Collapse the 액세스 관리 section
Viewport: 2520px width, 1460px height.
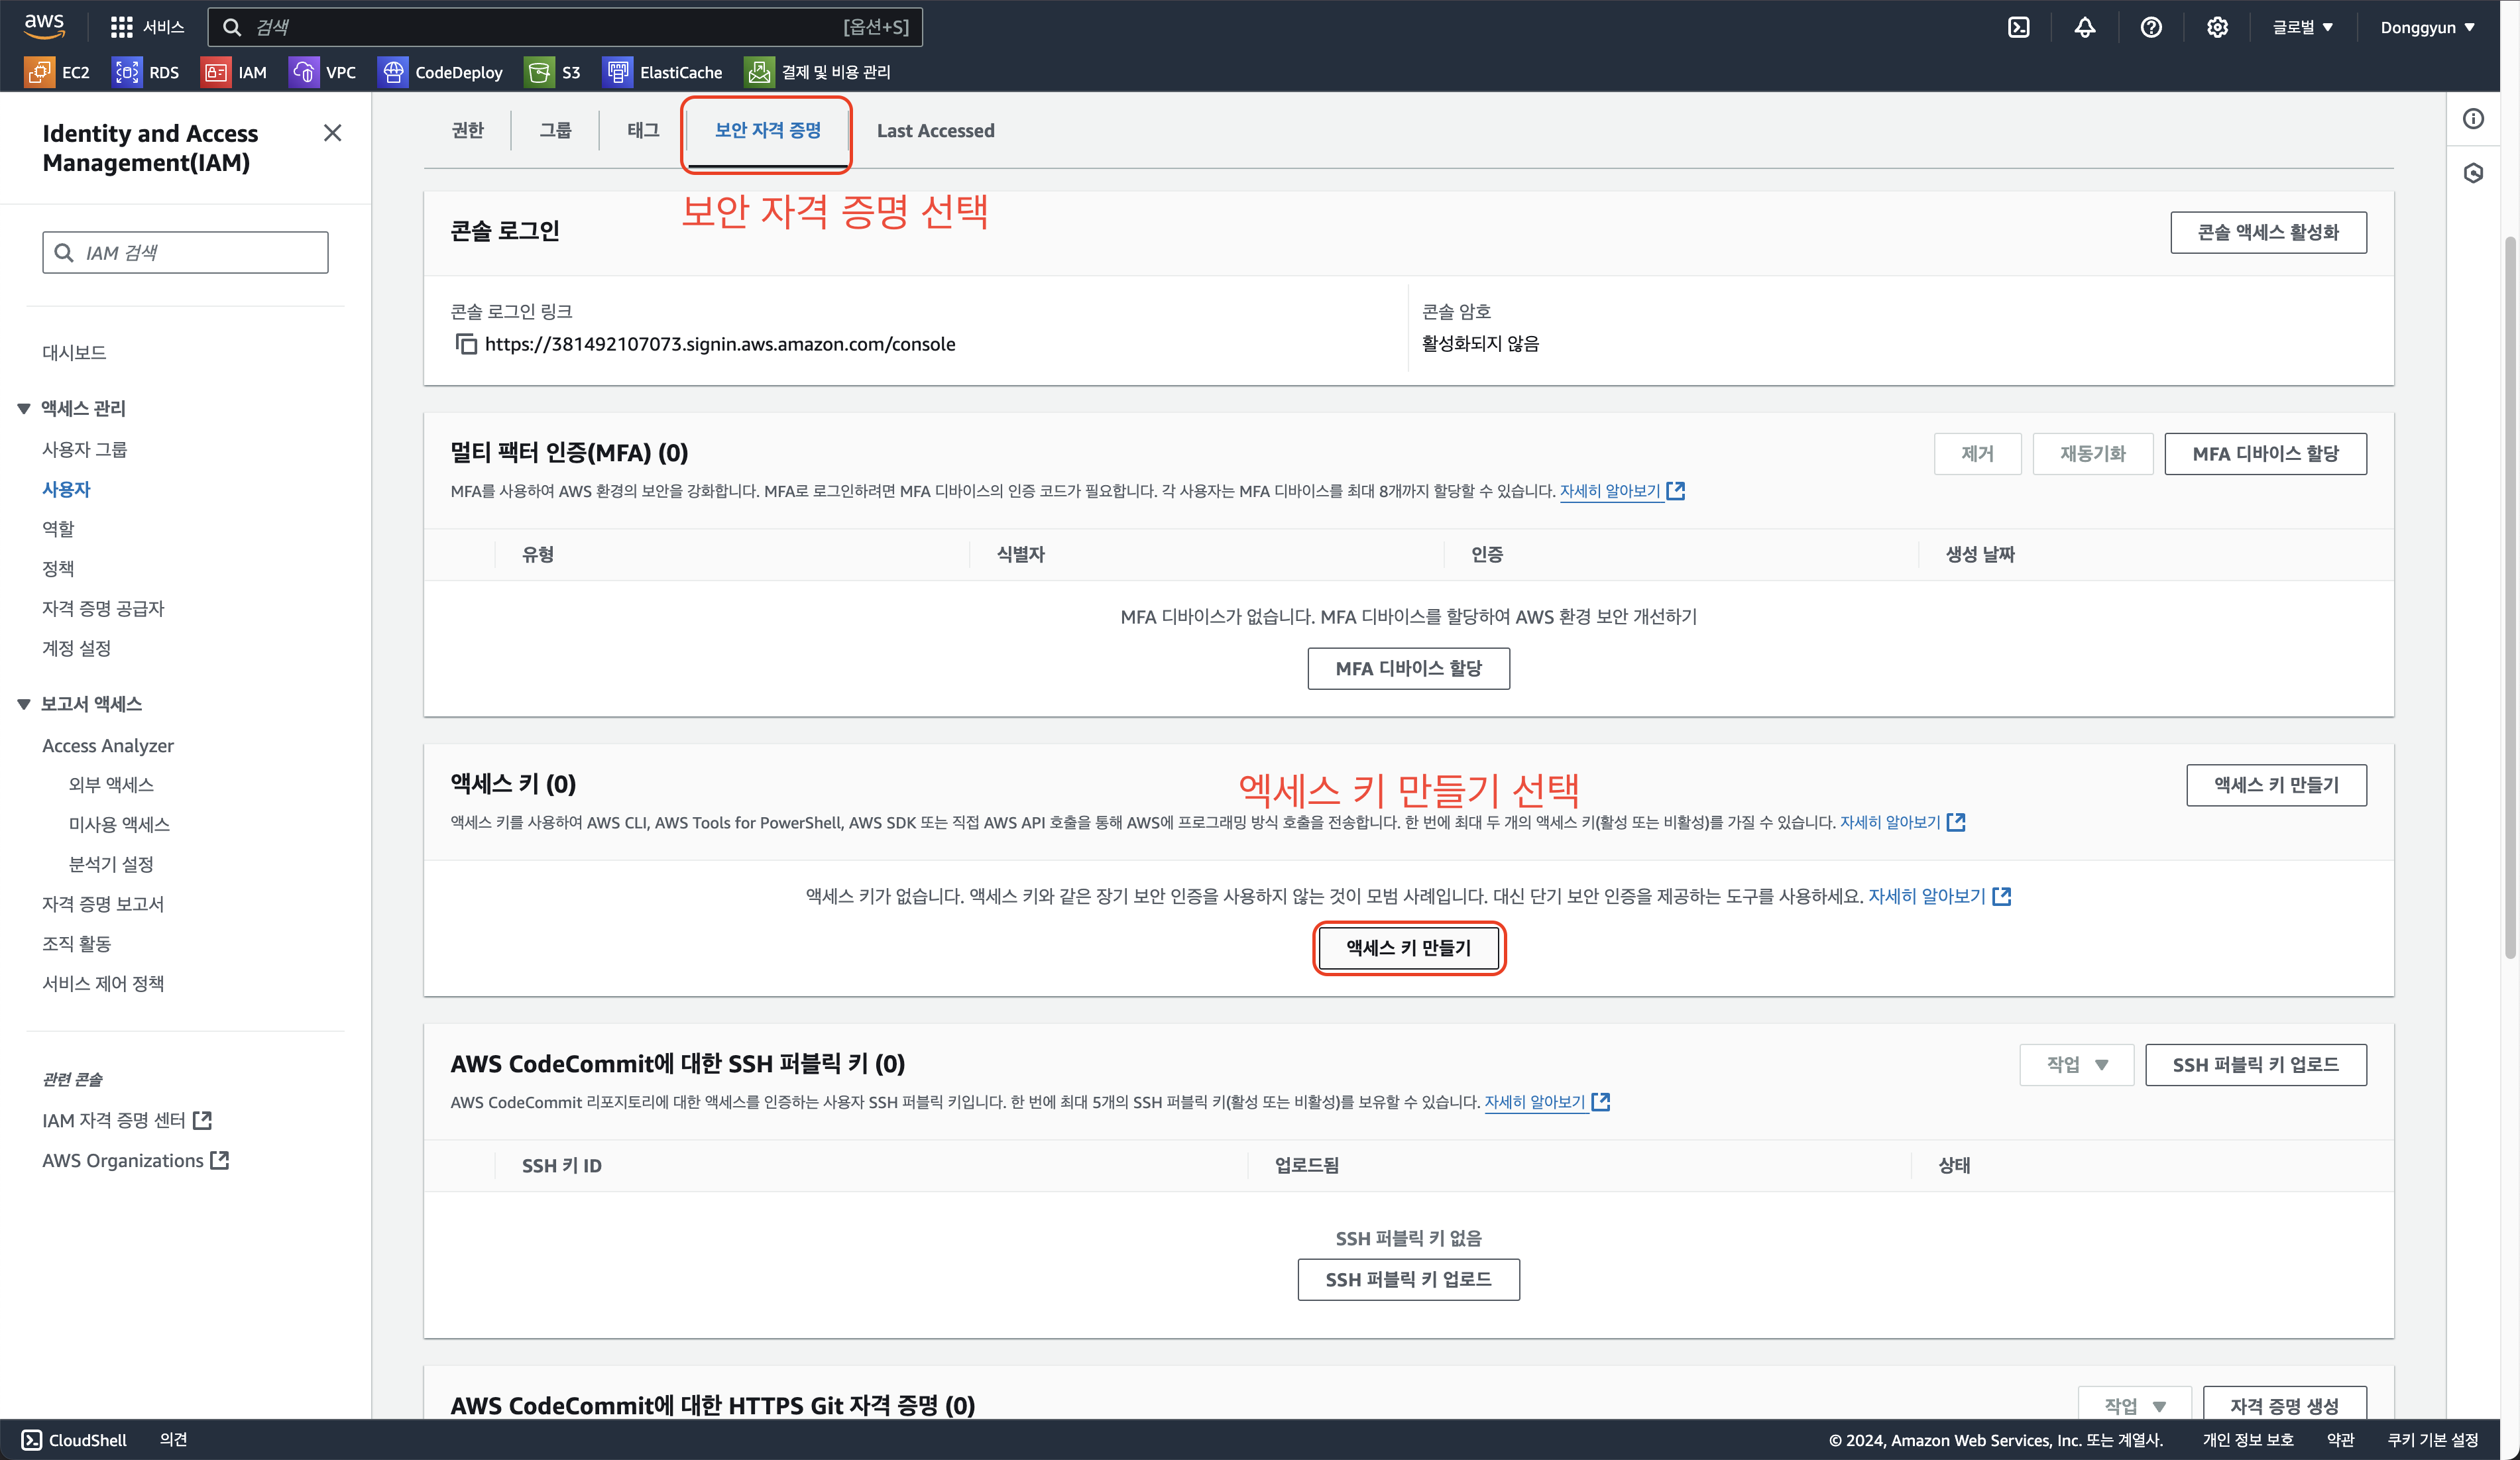pos(24,408)
